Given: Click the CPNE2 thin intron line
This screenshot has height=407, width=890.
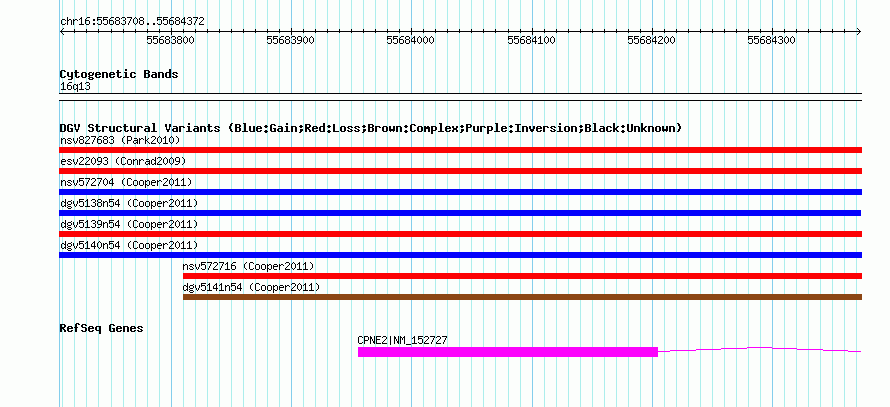Looking at the screenshot, I should 759,350.
